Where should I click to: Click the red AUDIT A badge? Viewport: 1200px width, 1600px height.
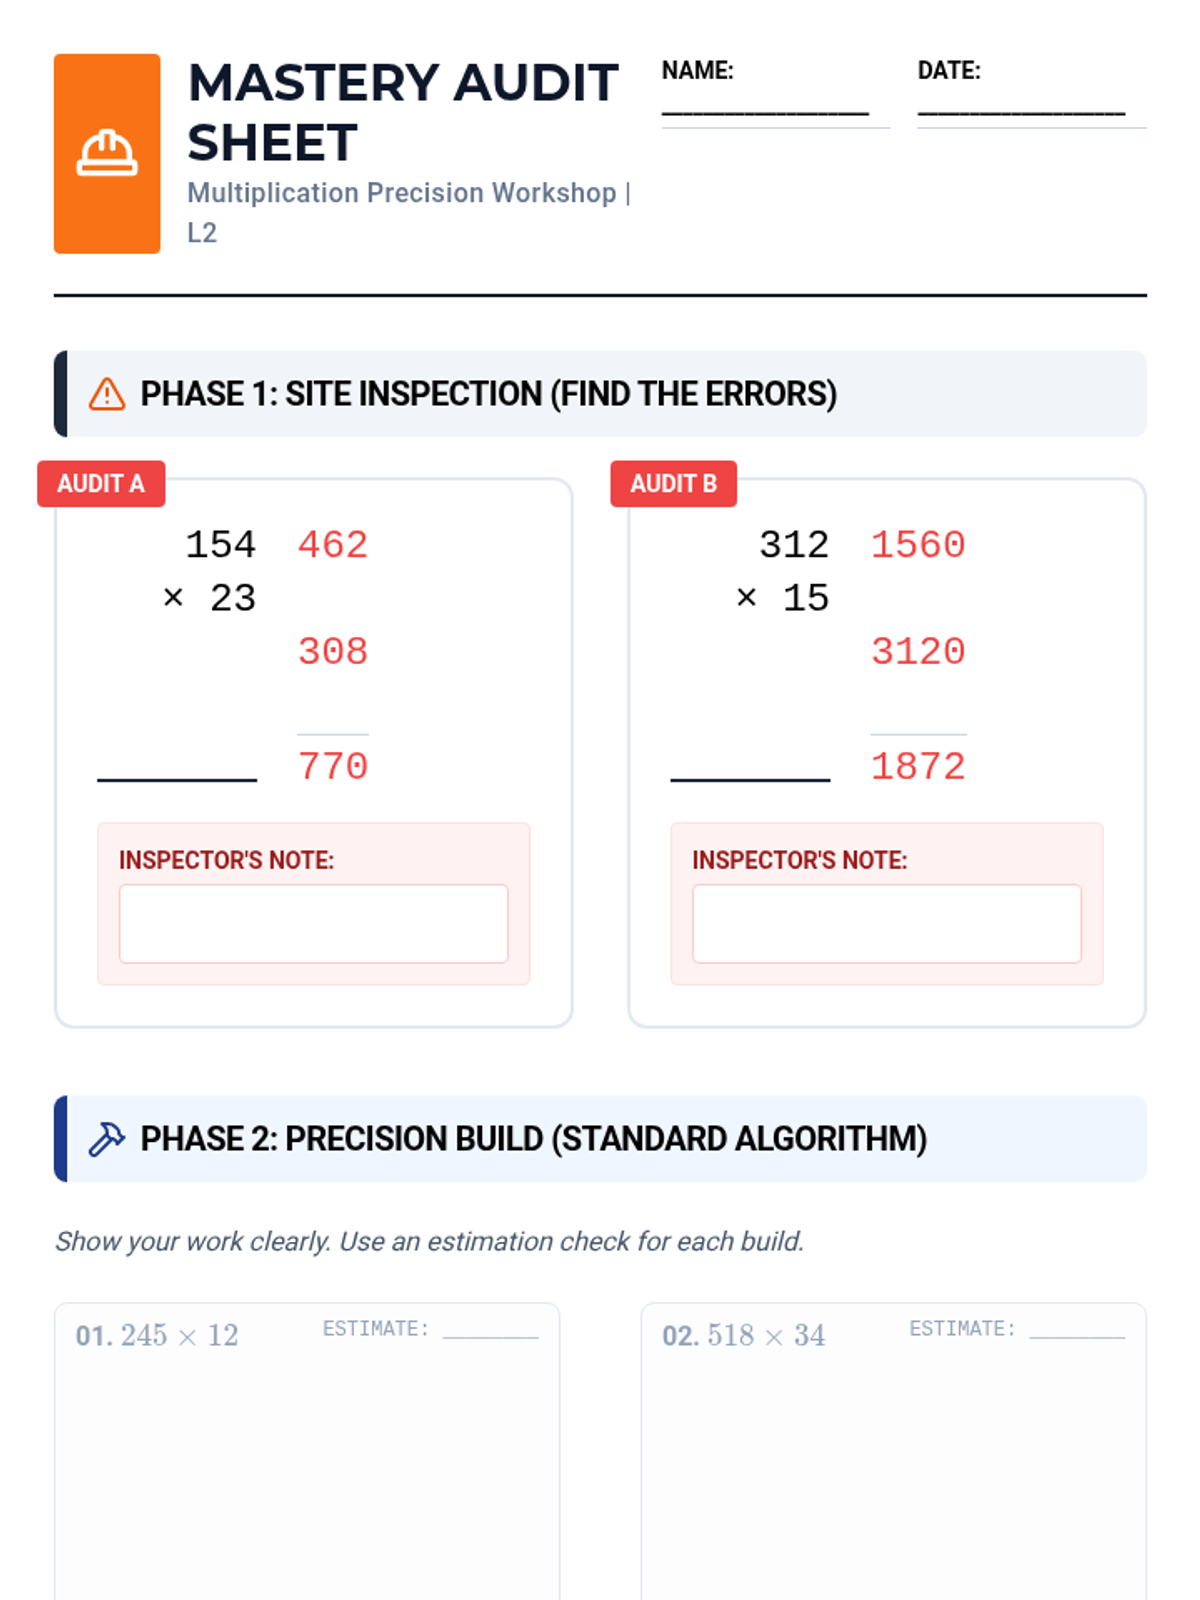click(101, 484)
